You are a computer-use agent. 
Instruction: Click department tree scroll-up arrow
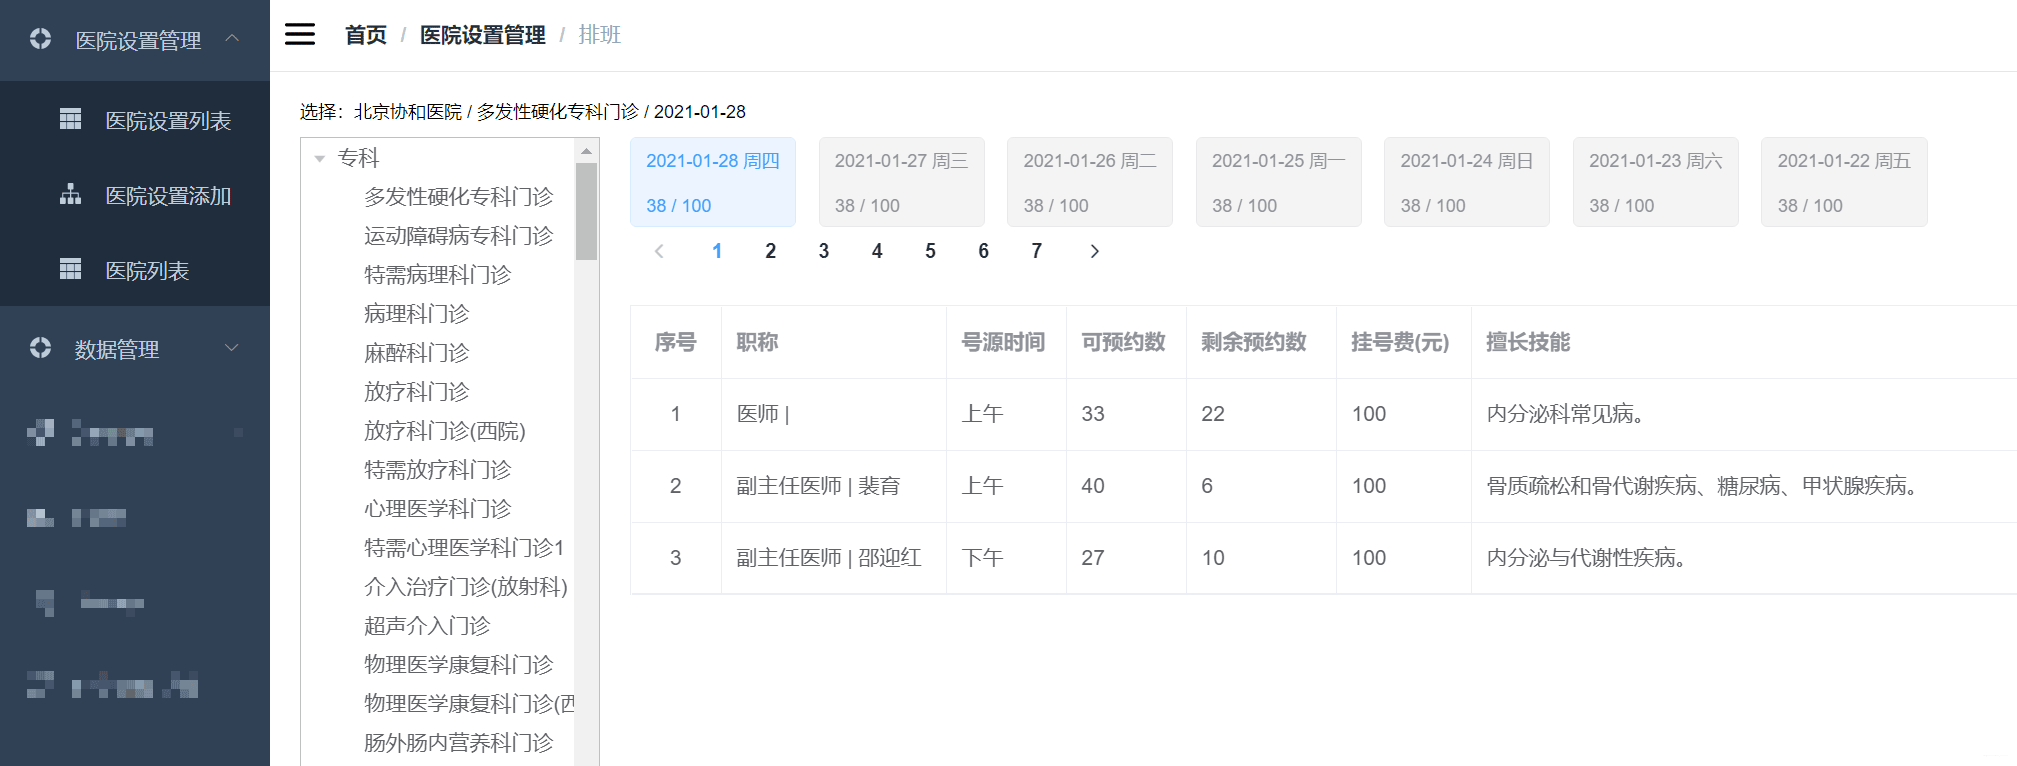pos(586,151)
